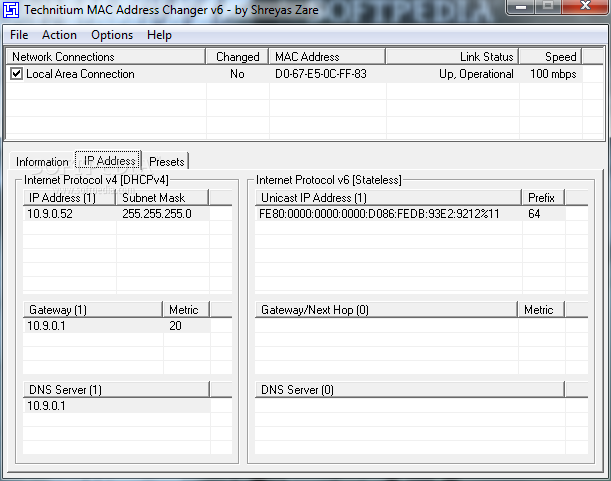Select the IP Address tab
Image resolution: width=611 pixels, height=481 pixels.
click(x=108, y=160)
